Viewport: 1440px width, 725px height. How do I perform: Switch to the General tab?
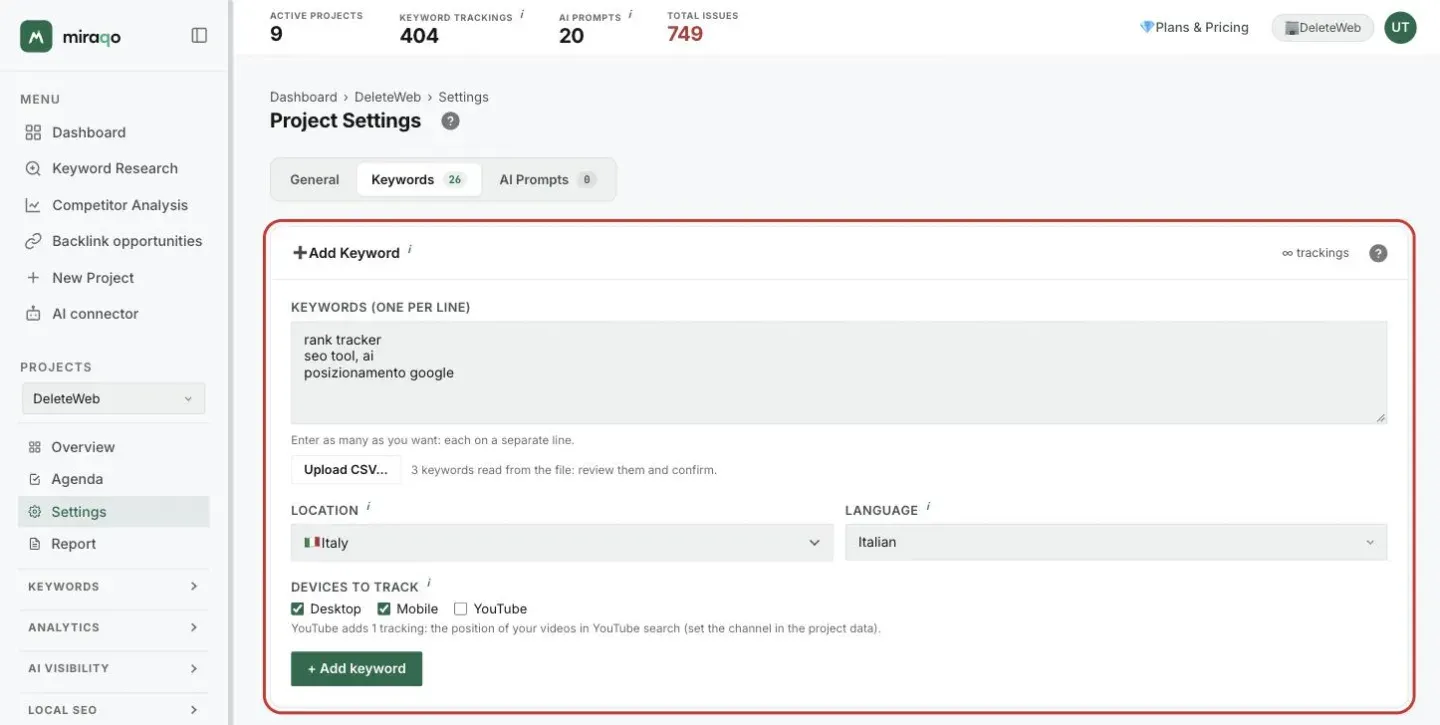coord(315,180)
